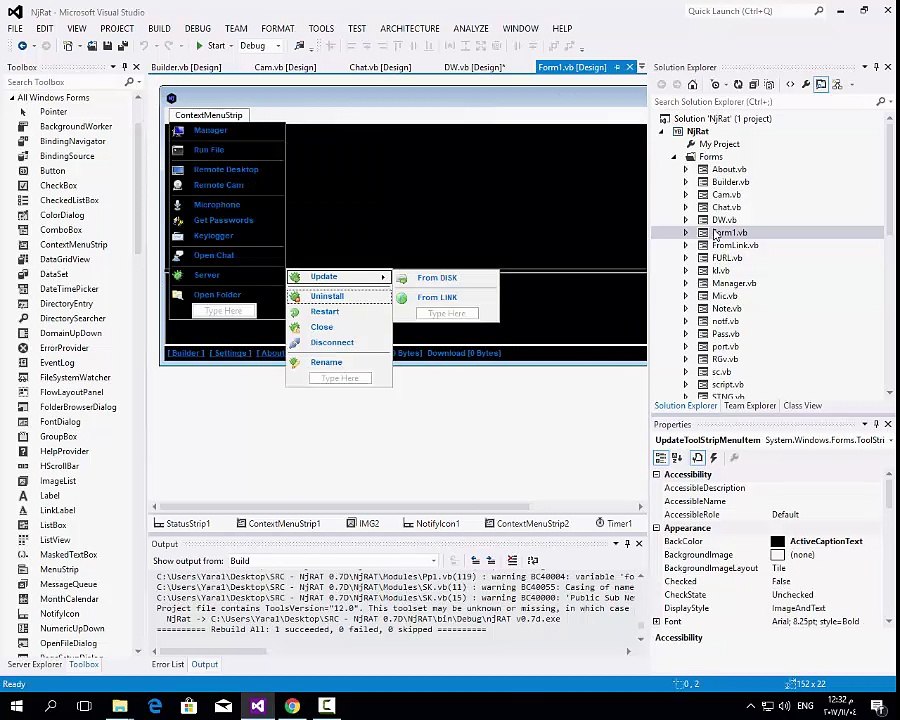The height and width of the screenshot is (720, 900).
Task: Click the Toolbox search magnifier icon
Action: point(129,82)
